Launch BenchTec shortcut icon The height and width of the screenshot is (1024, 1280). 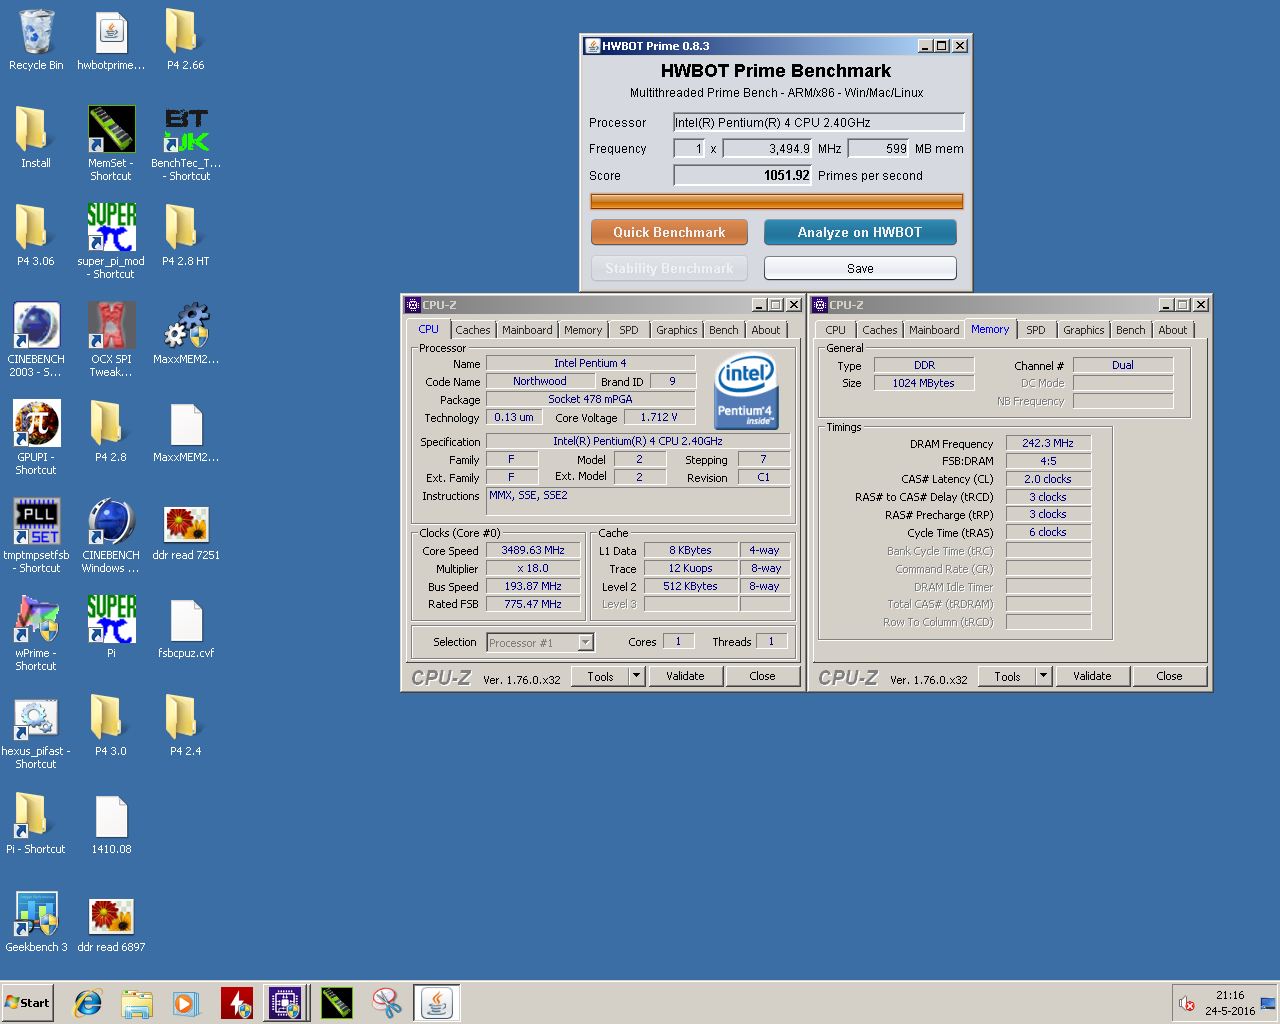(186, 144)
